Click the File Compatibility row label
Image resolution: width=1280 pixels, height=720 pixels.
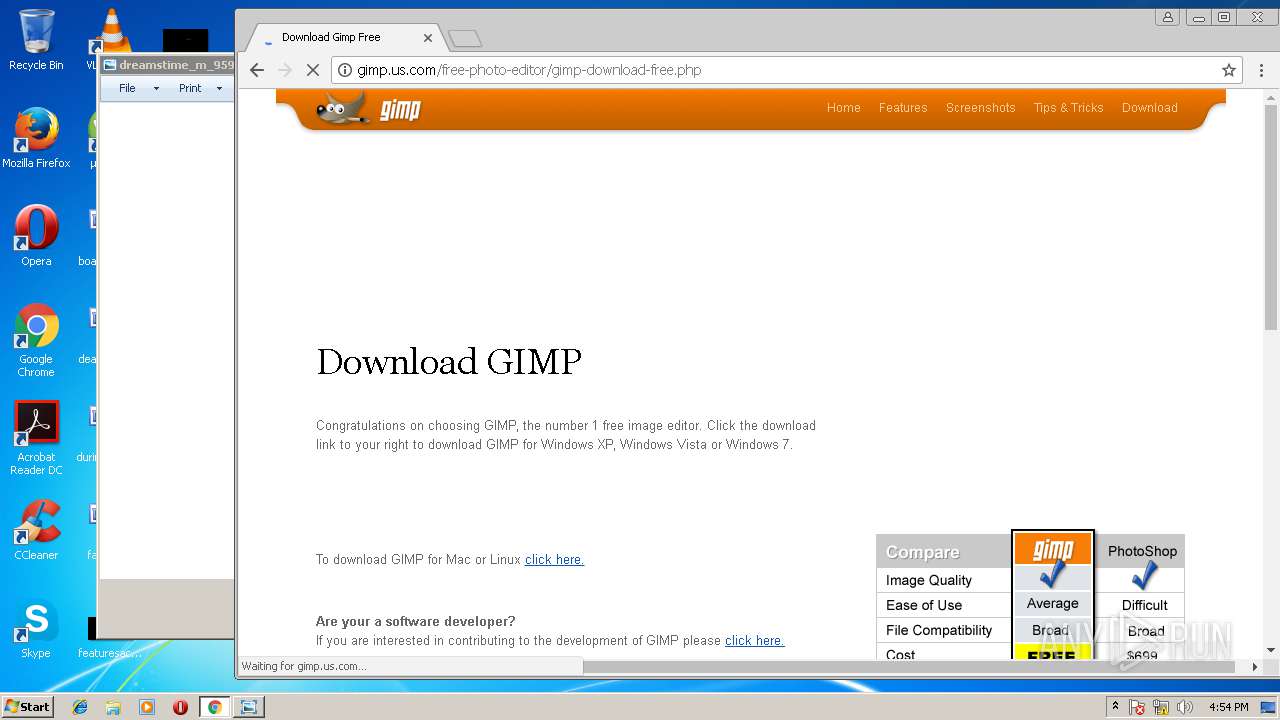tap(939, 630)
